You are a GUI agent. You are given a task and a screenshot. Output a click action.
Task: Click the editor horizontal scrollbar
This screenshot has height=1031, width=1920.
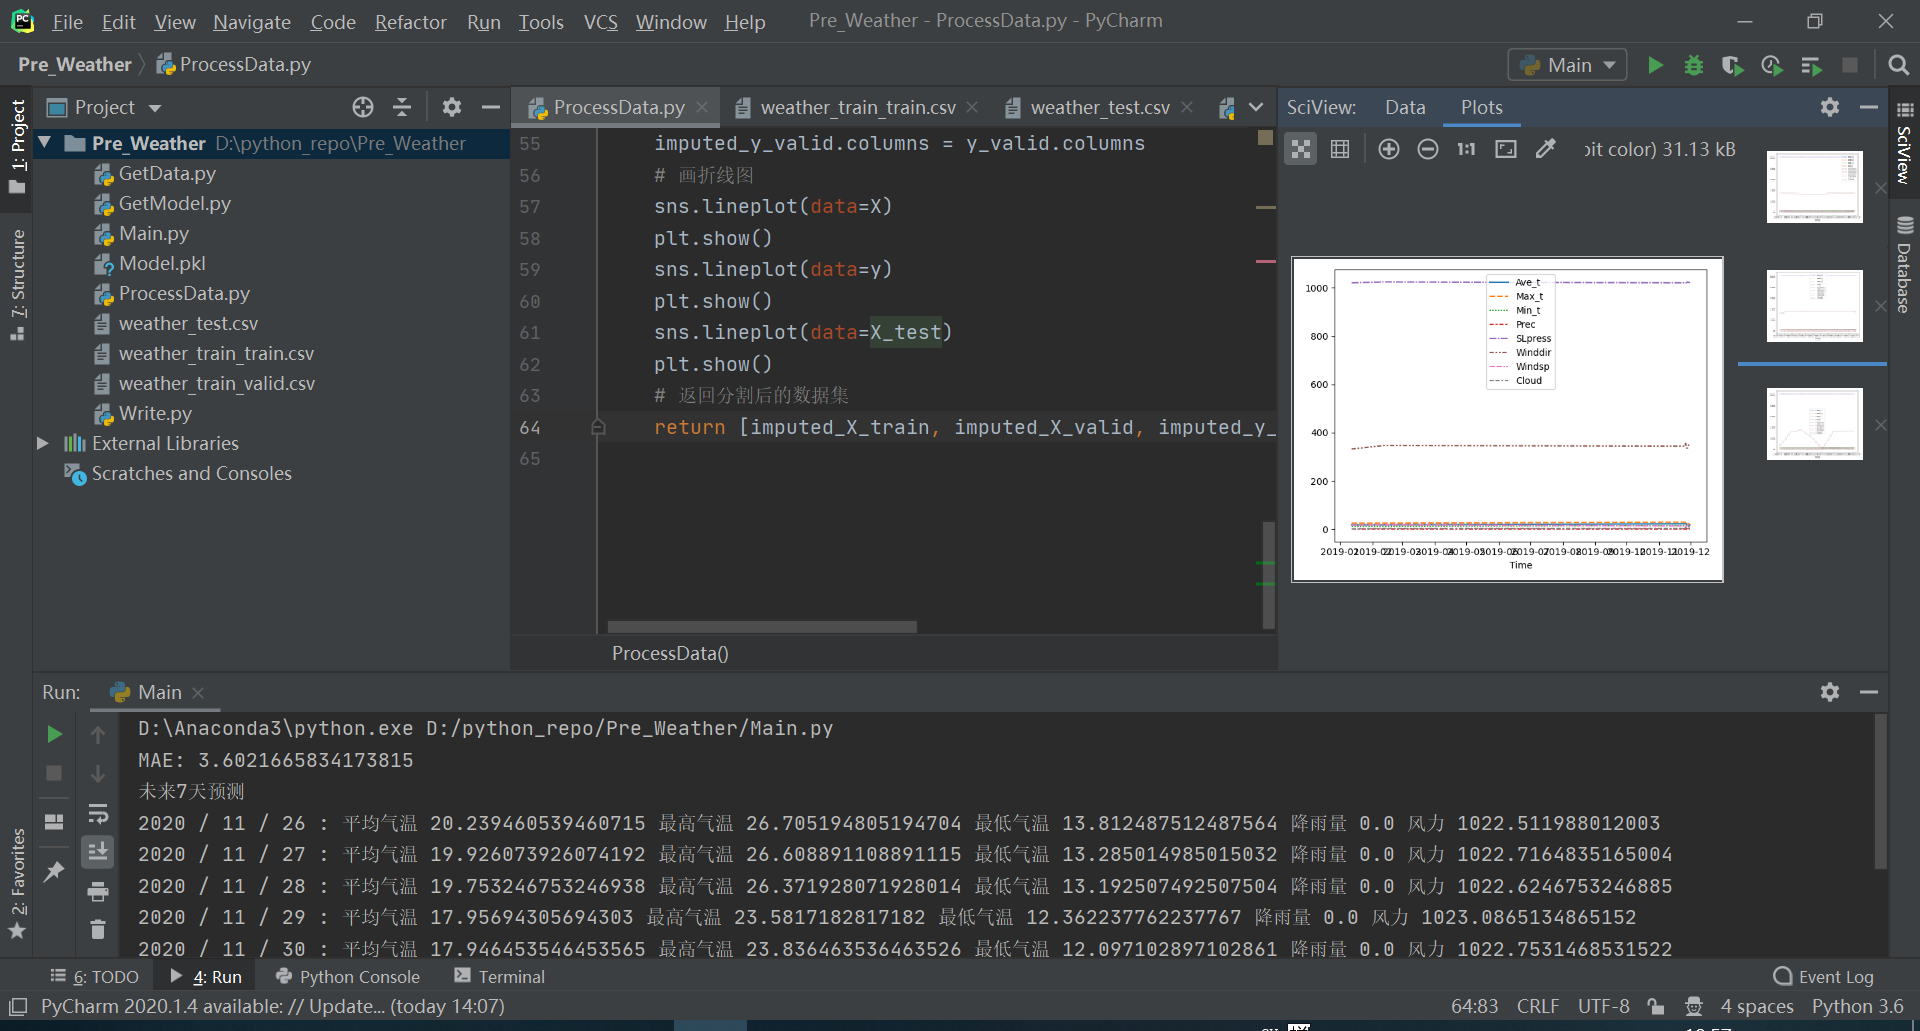761,627
